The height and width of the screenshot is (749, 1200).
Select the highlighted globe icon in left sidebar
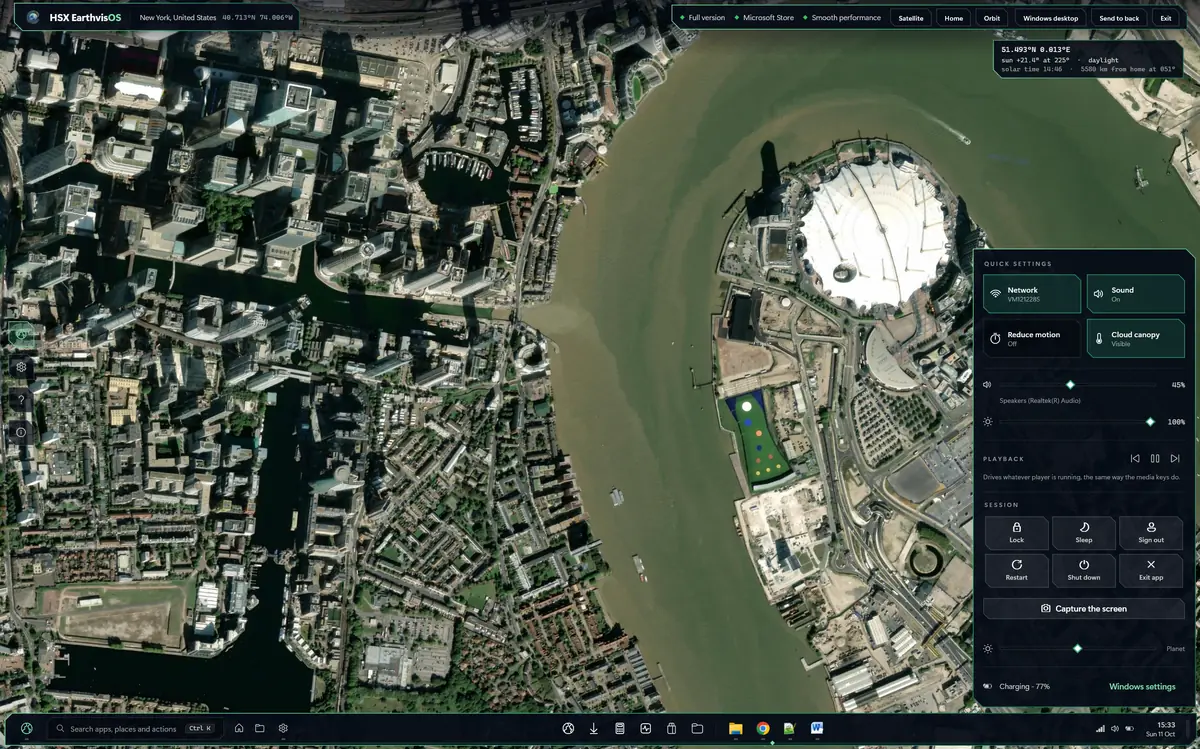click(21, 335)
